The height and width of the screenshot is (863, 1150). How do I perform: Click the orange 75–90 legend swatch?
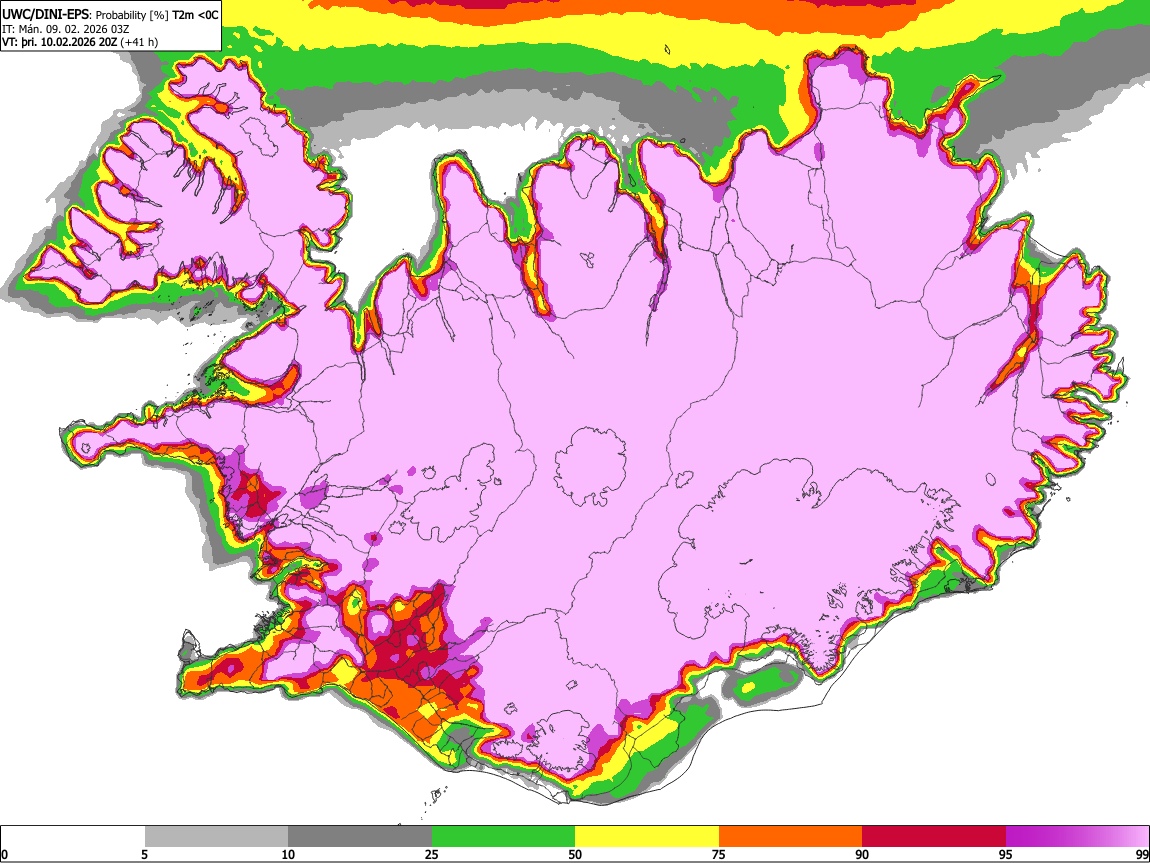790,836
